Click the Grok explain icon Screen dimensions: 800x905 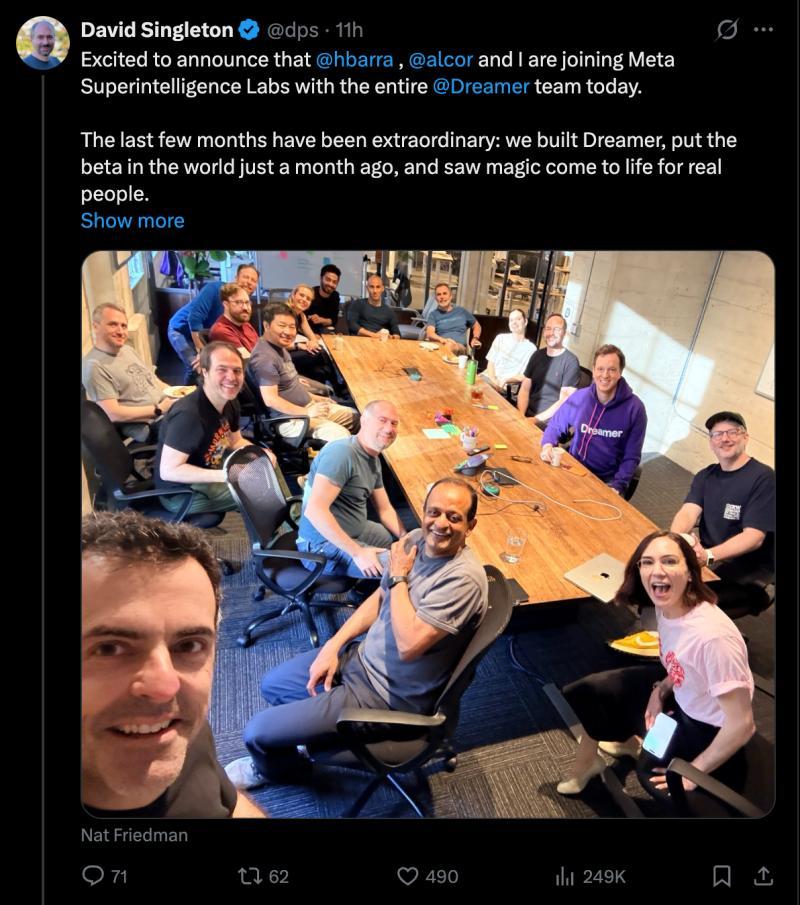click(726, 29)
